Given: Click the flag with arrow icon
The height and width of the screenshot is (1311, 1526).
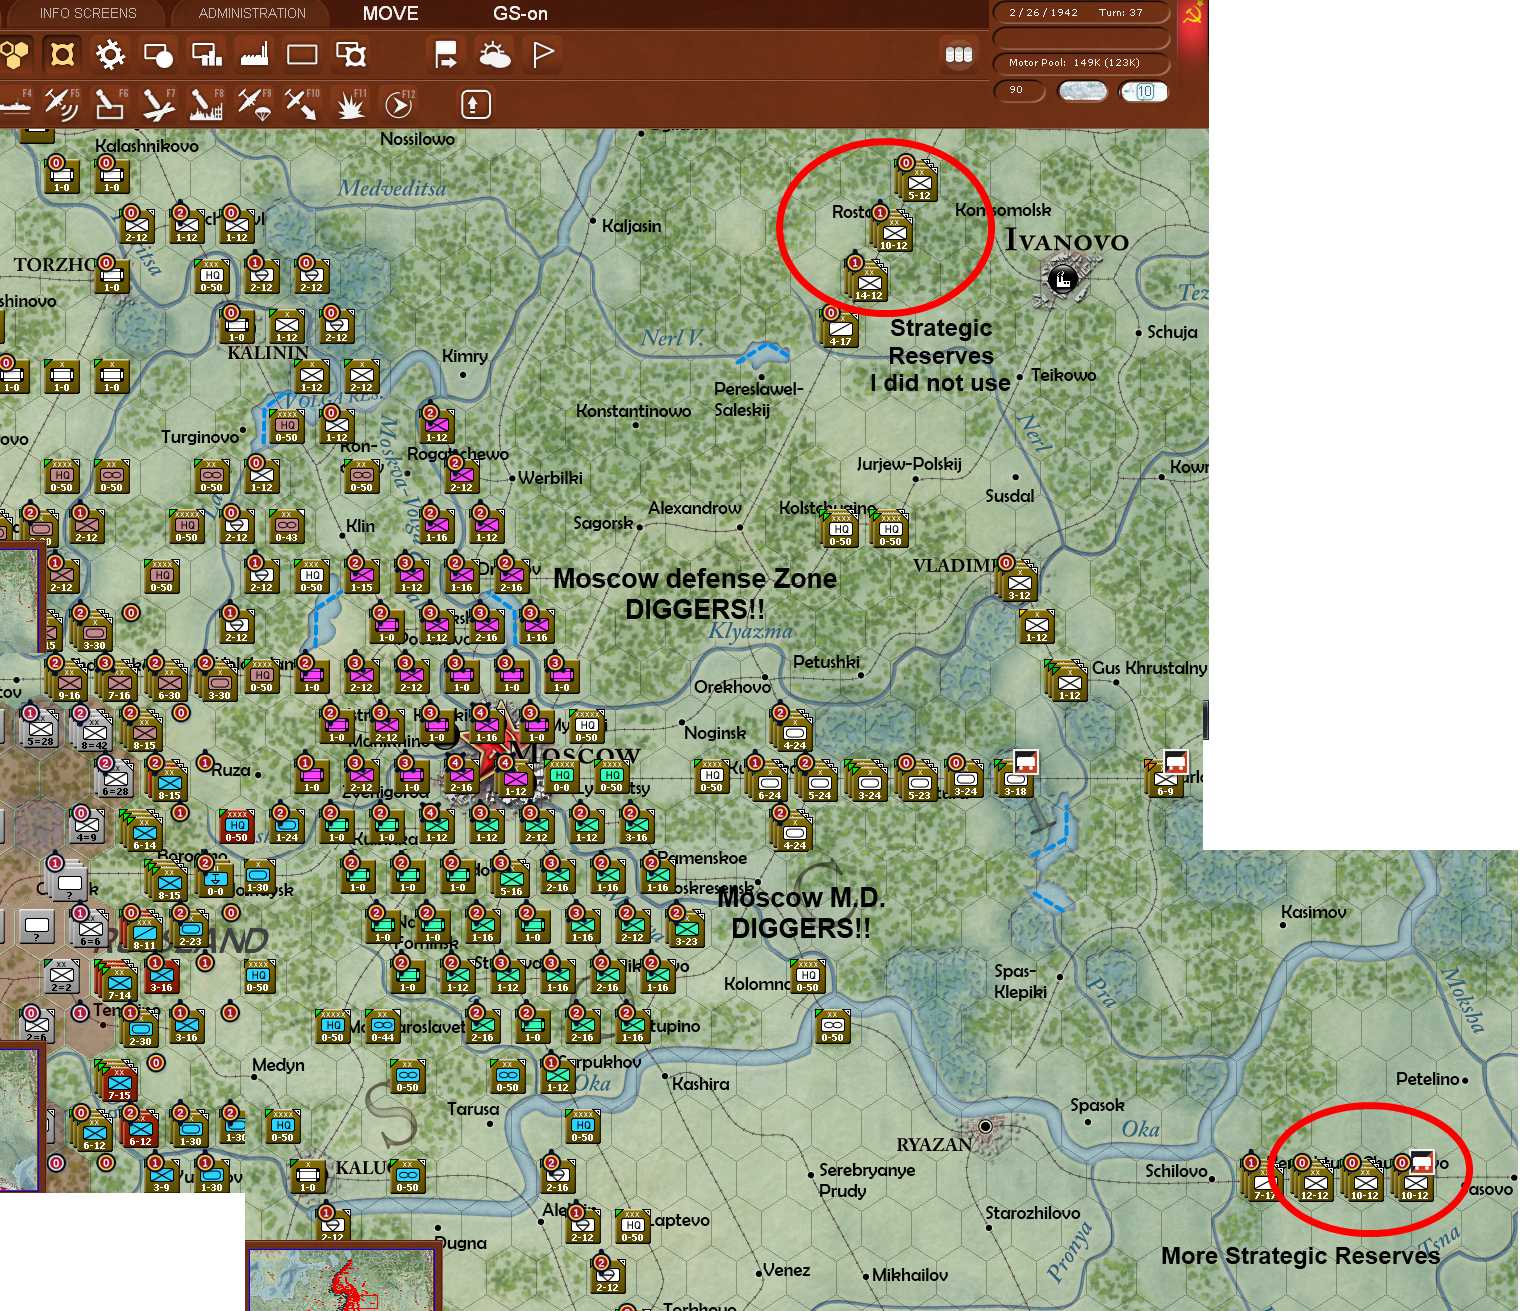Looking at the screenshot, I should tap(446, 54).
